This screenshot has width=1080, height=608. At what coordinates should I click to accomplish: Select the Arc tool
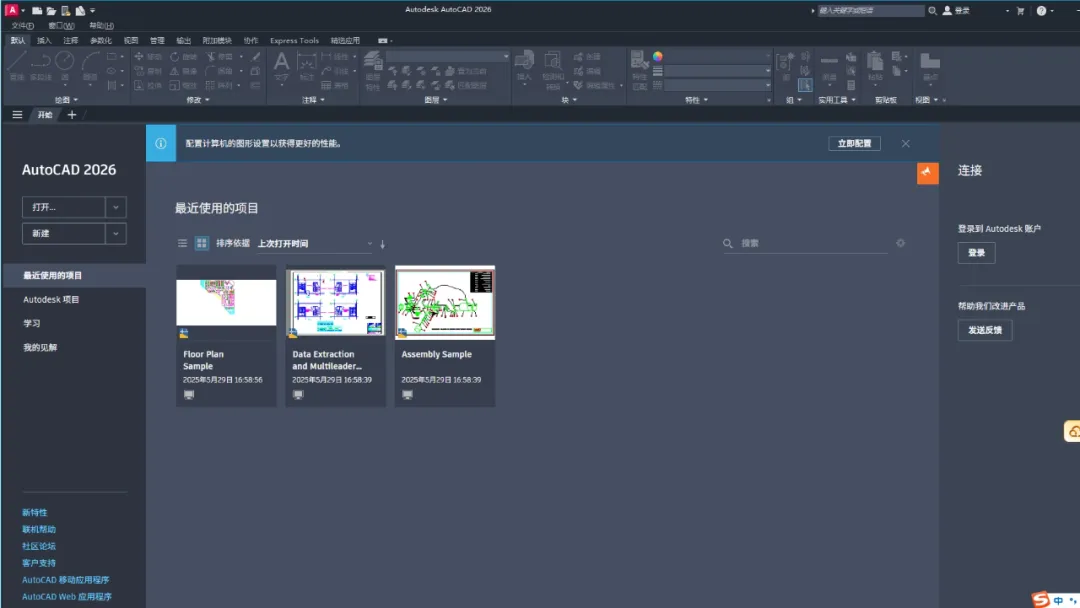[x=90, y=66]
